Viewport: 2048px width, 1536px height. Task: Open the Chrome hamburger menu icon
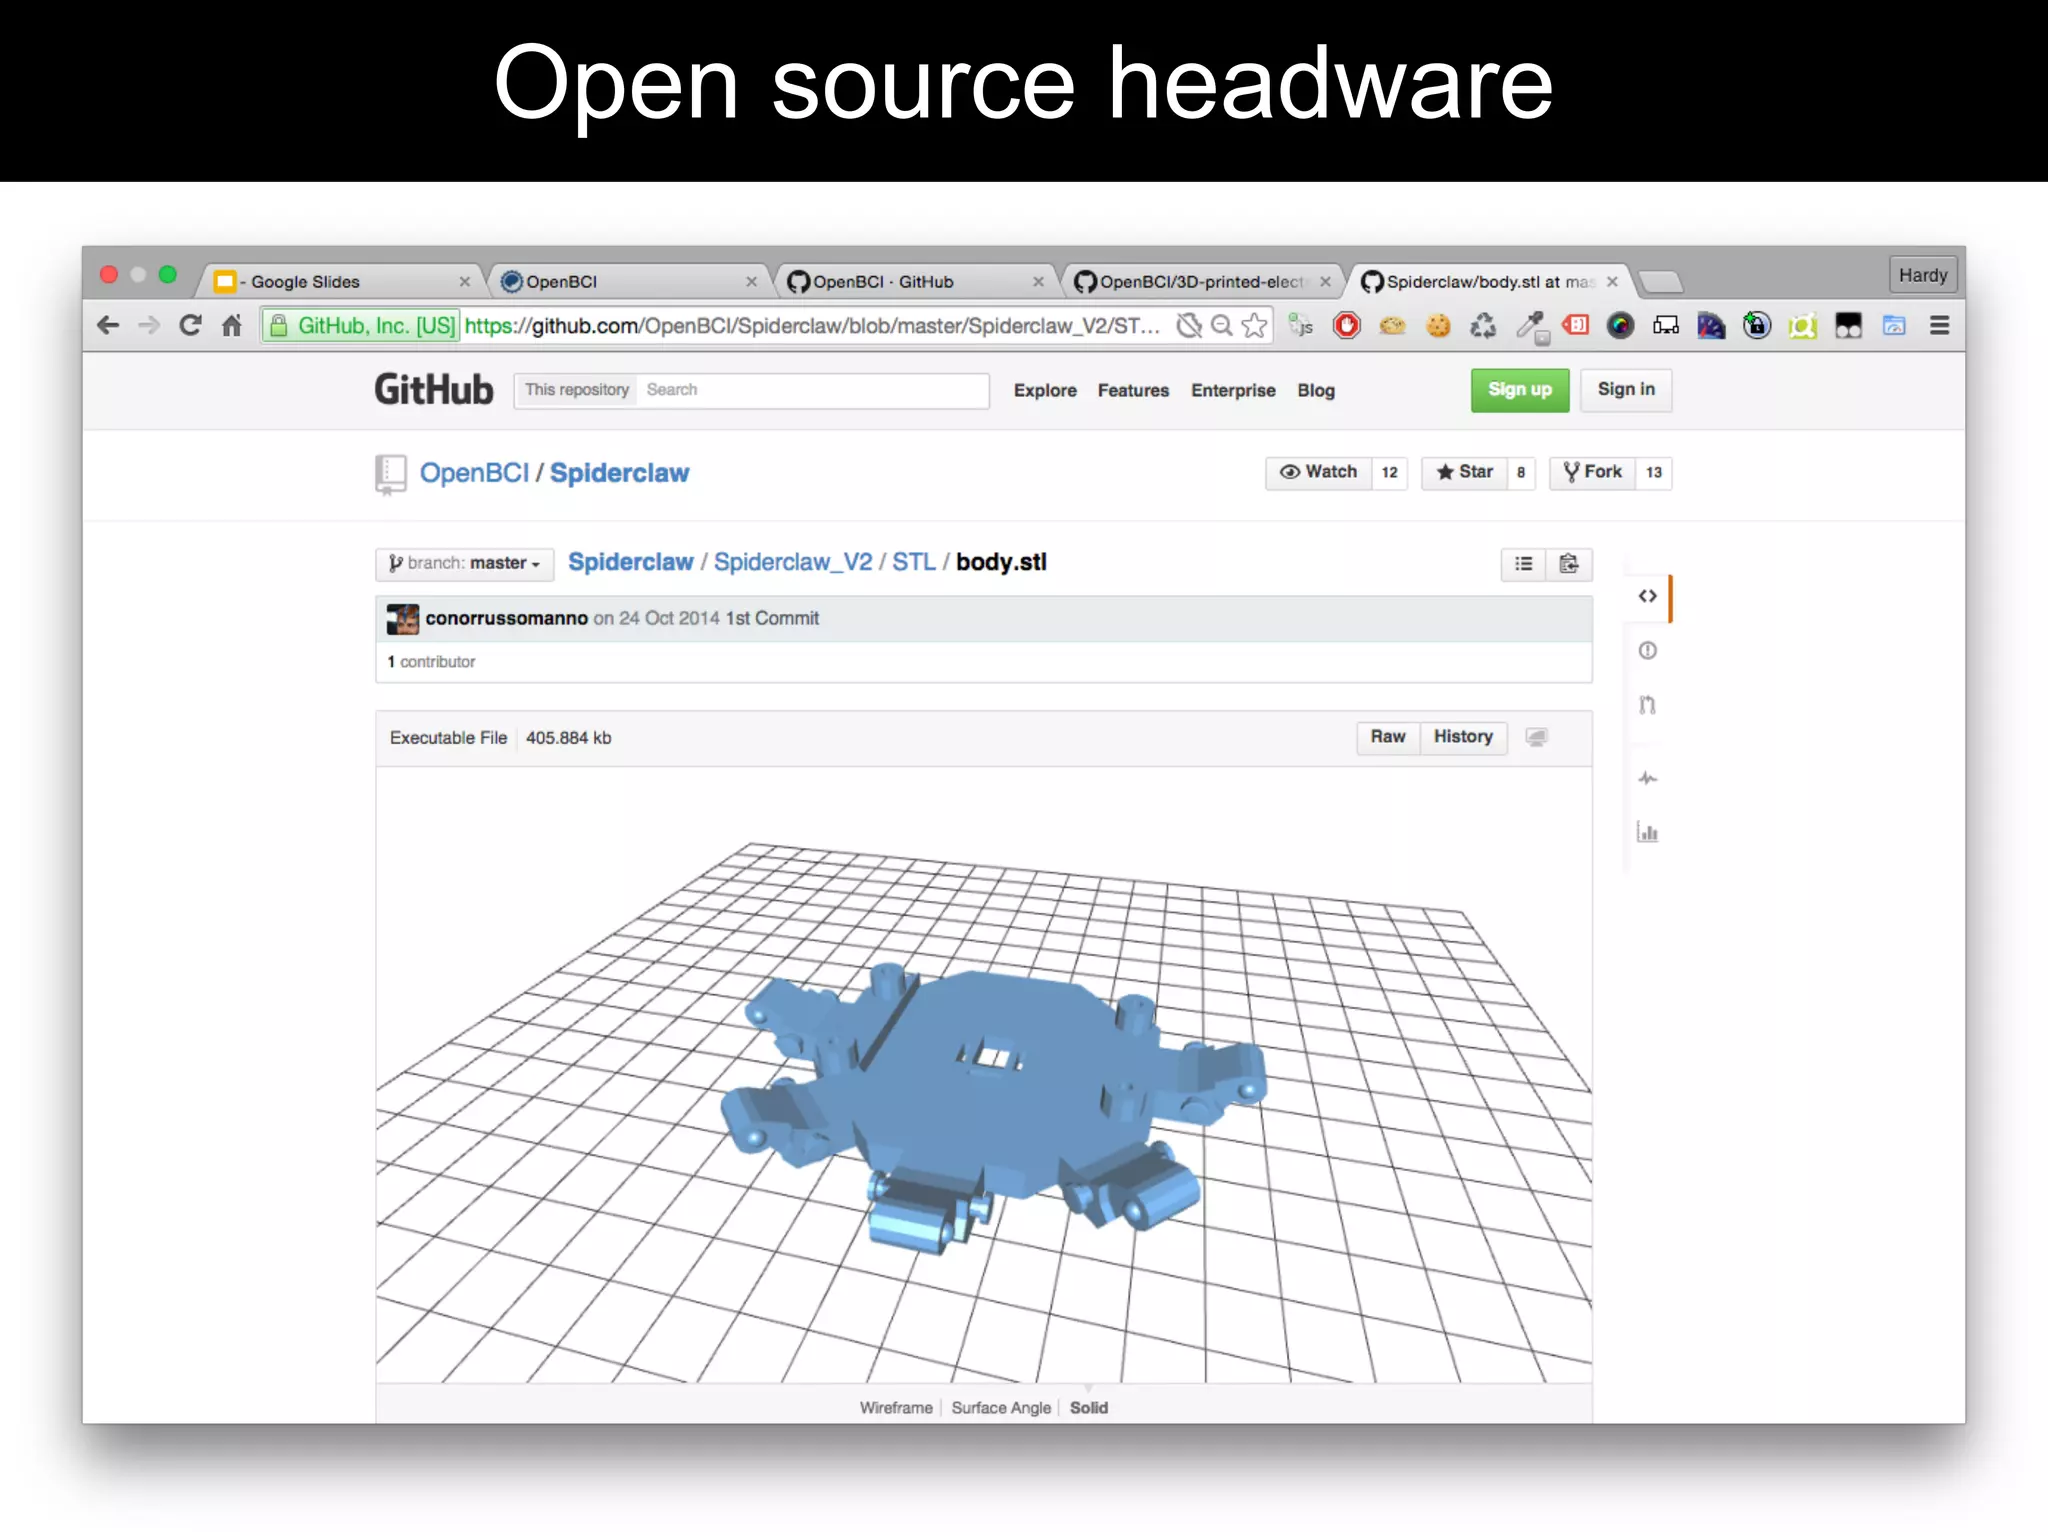(1939, 325)
